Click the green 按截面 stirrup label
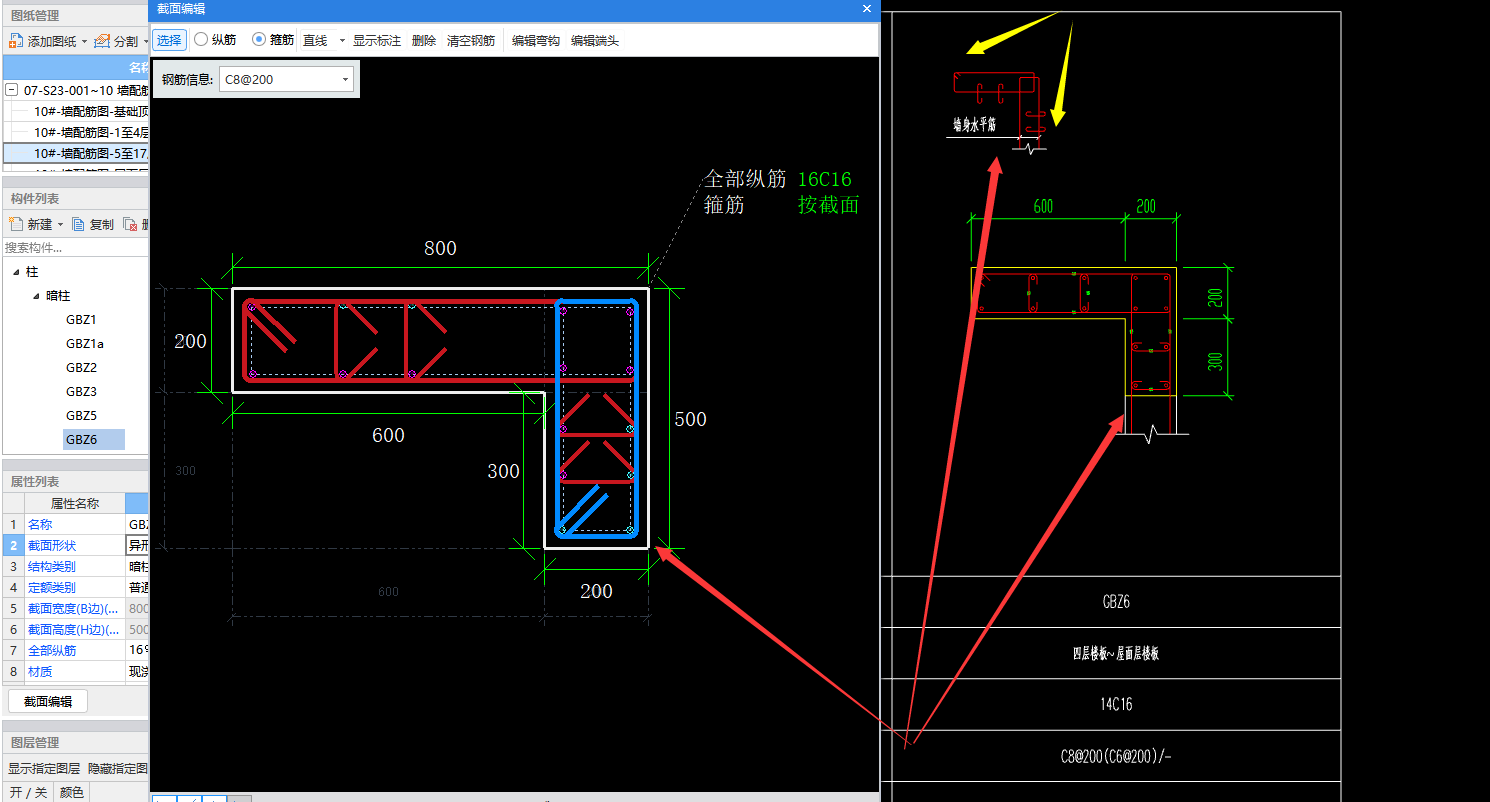 (828, 205)
